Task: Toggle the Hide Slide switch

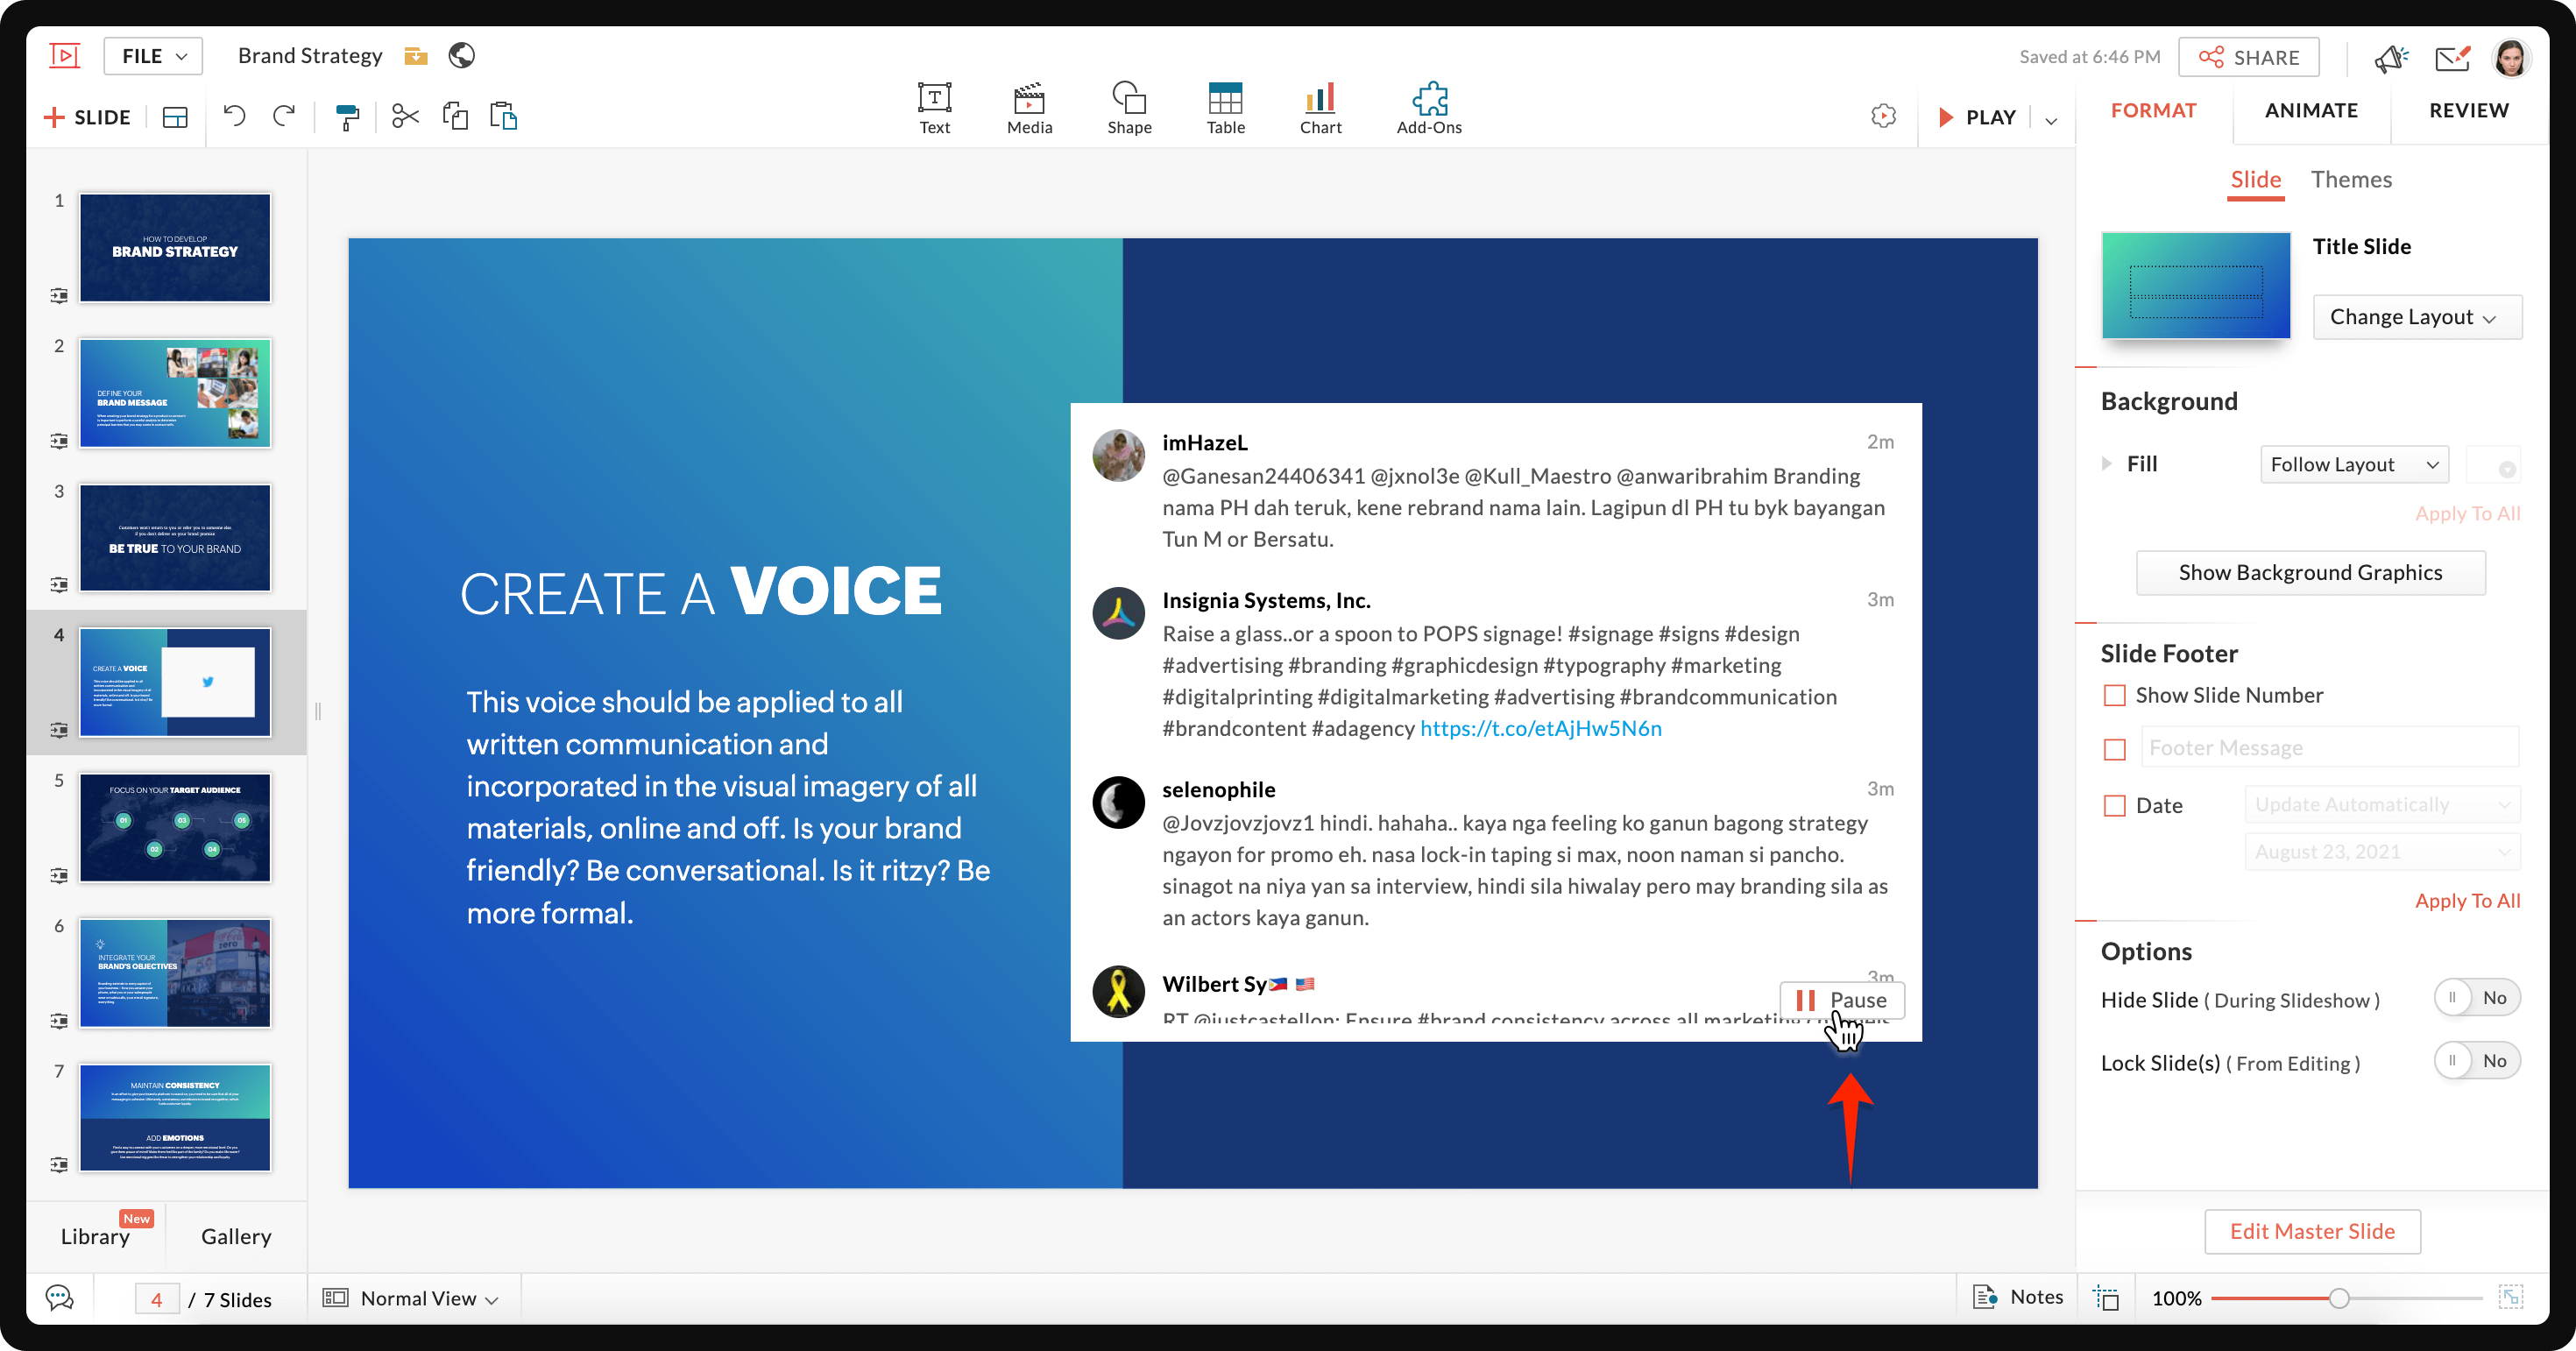Action: (2475, 998)
